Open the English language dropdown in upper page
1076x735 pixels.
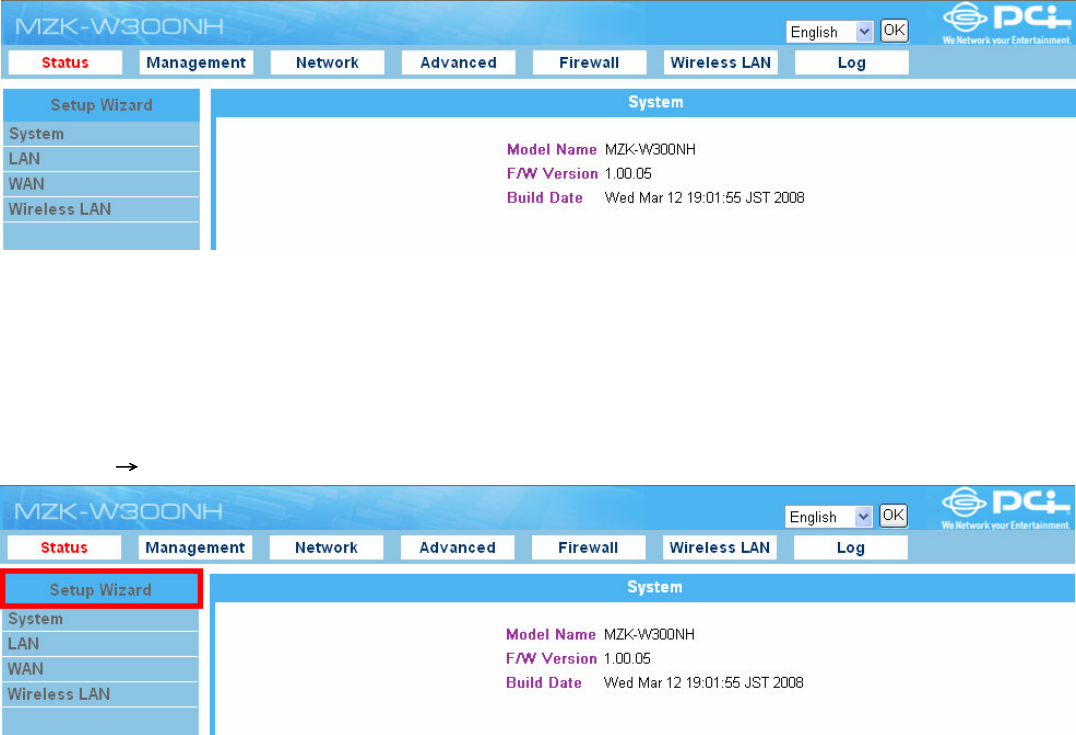[830, 32]
